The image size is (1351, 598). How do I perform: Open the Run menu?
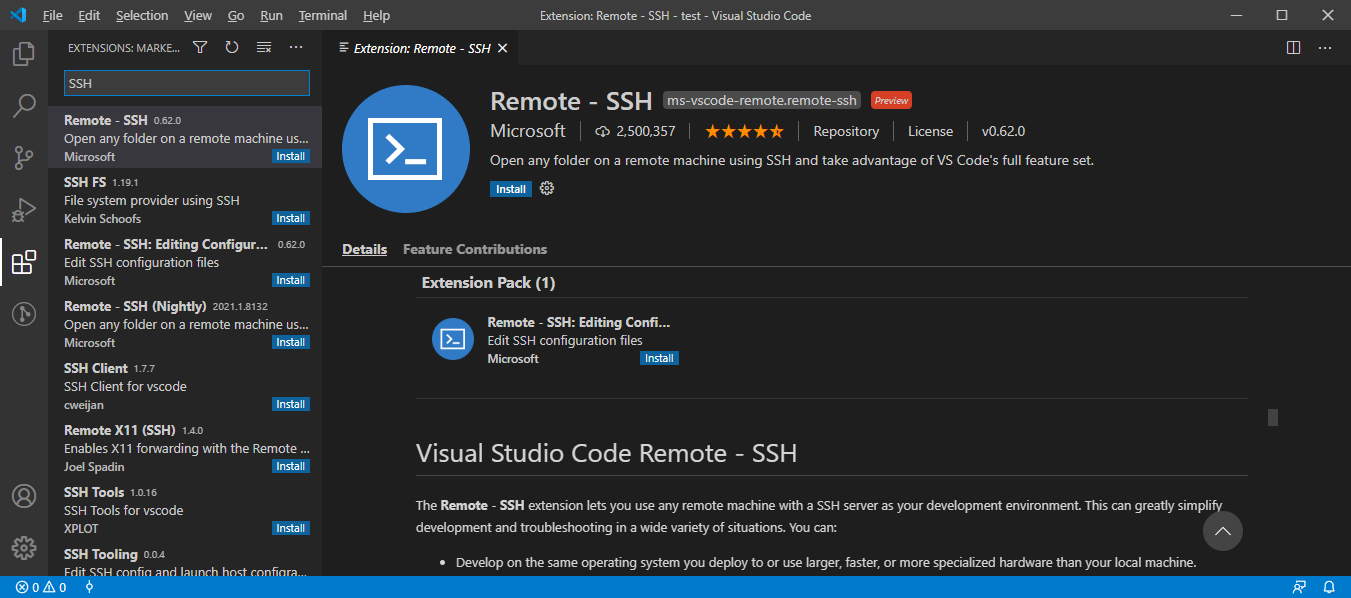[271, 16]
